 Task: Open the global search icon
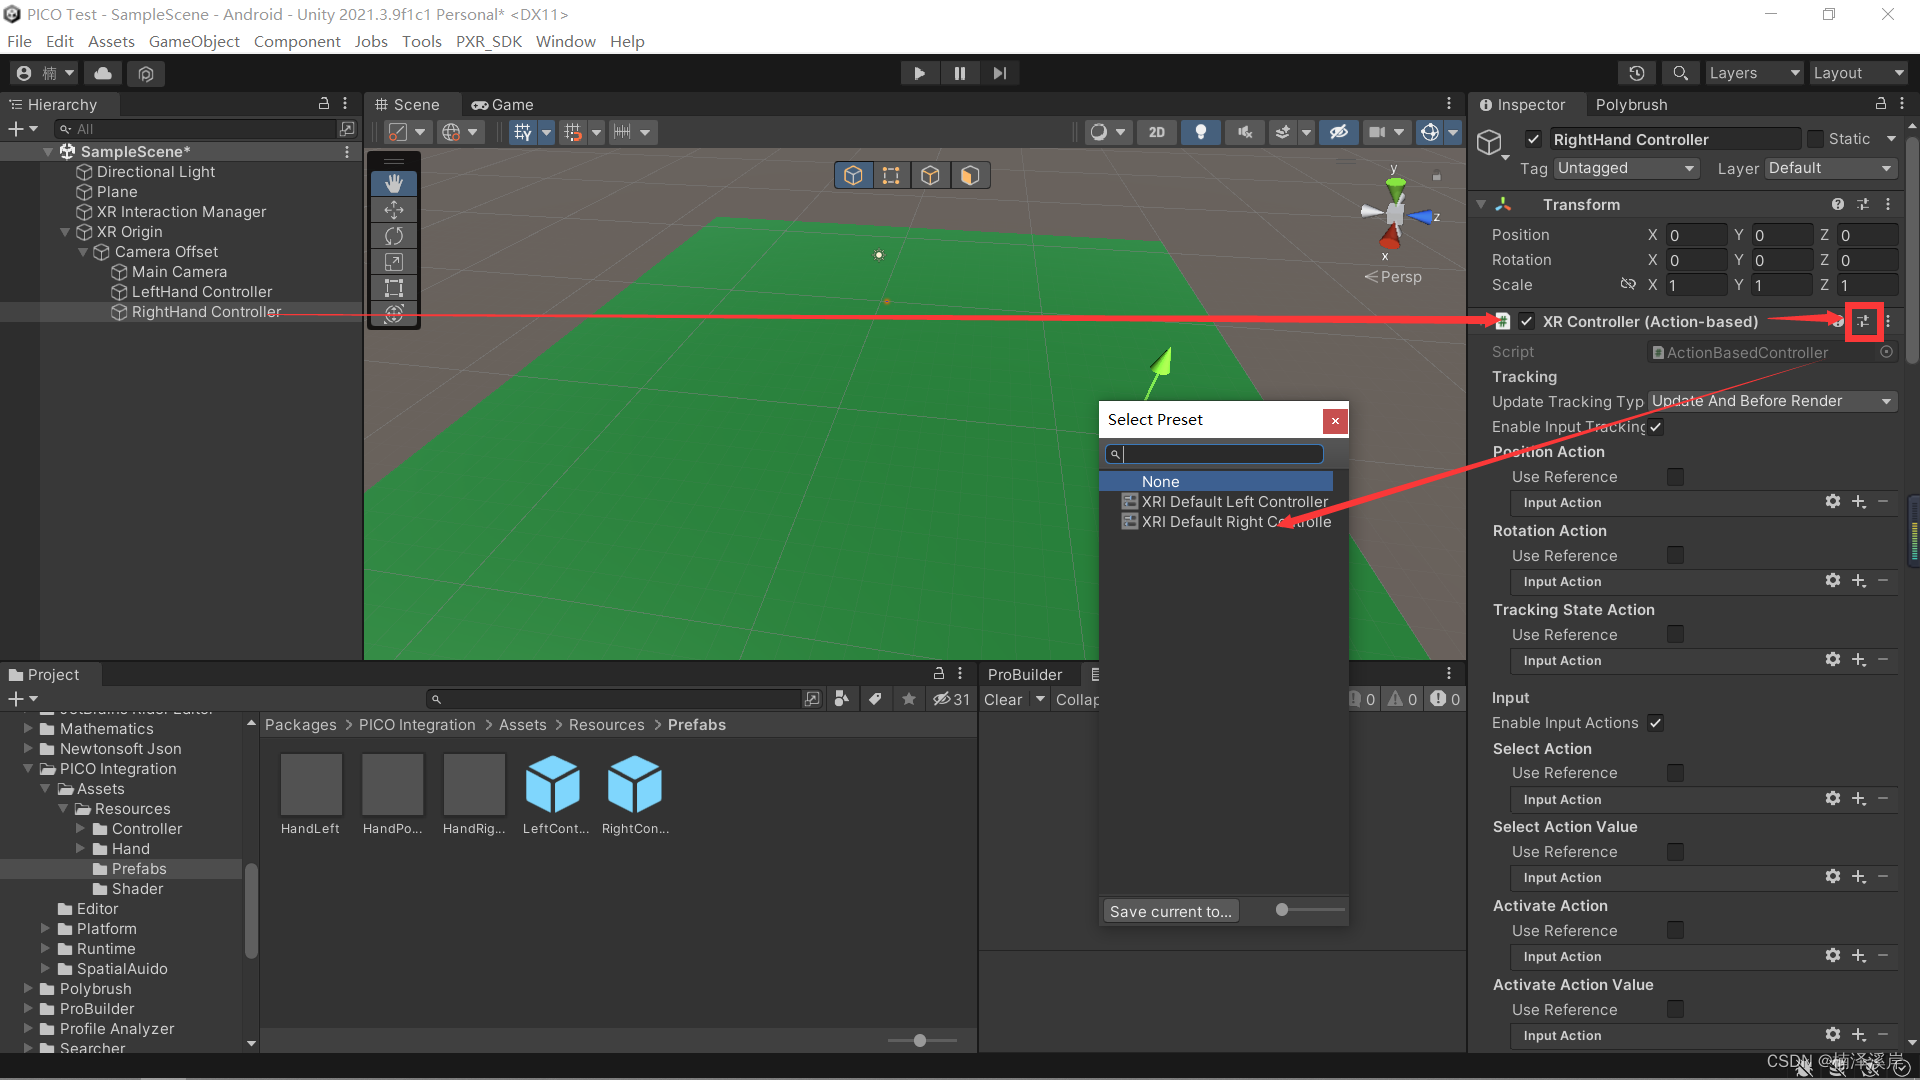[1681, 73]
